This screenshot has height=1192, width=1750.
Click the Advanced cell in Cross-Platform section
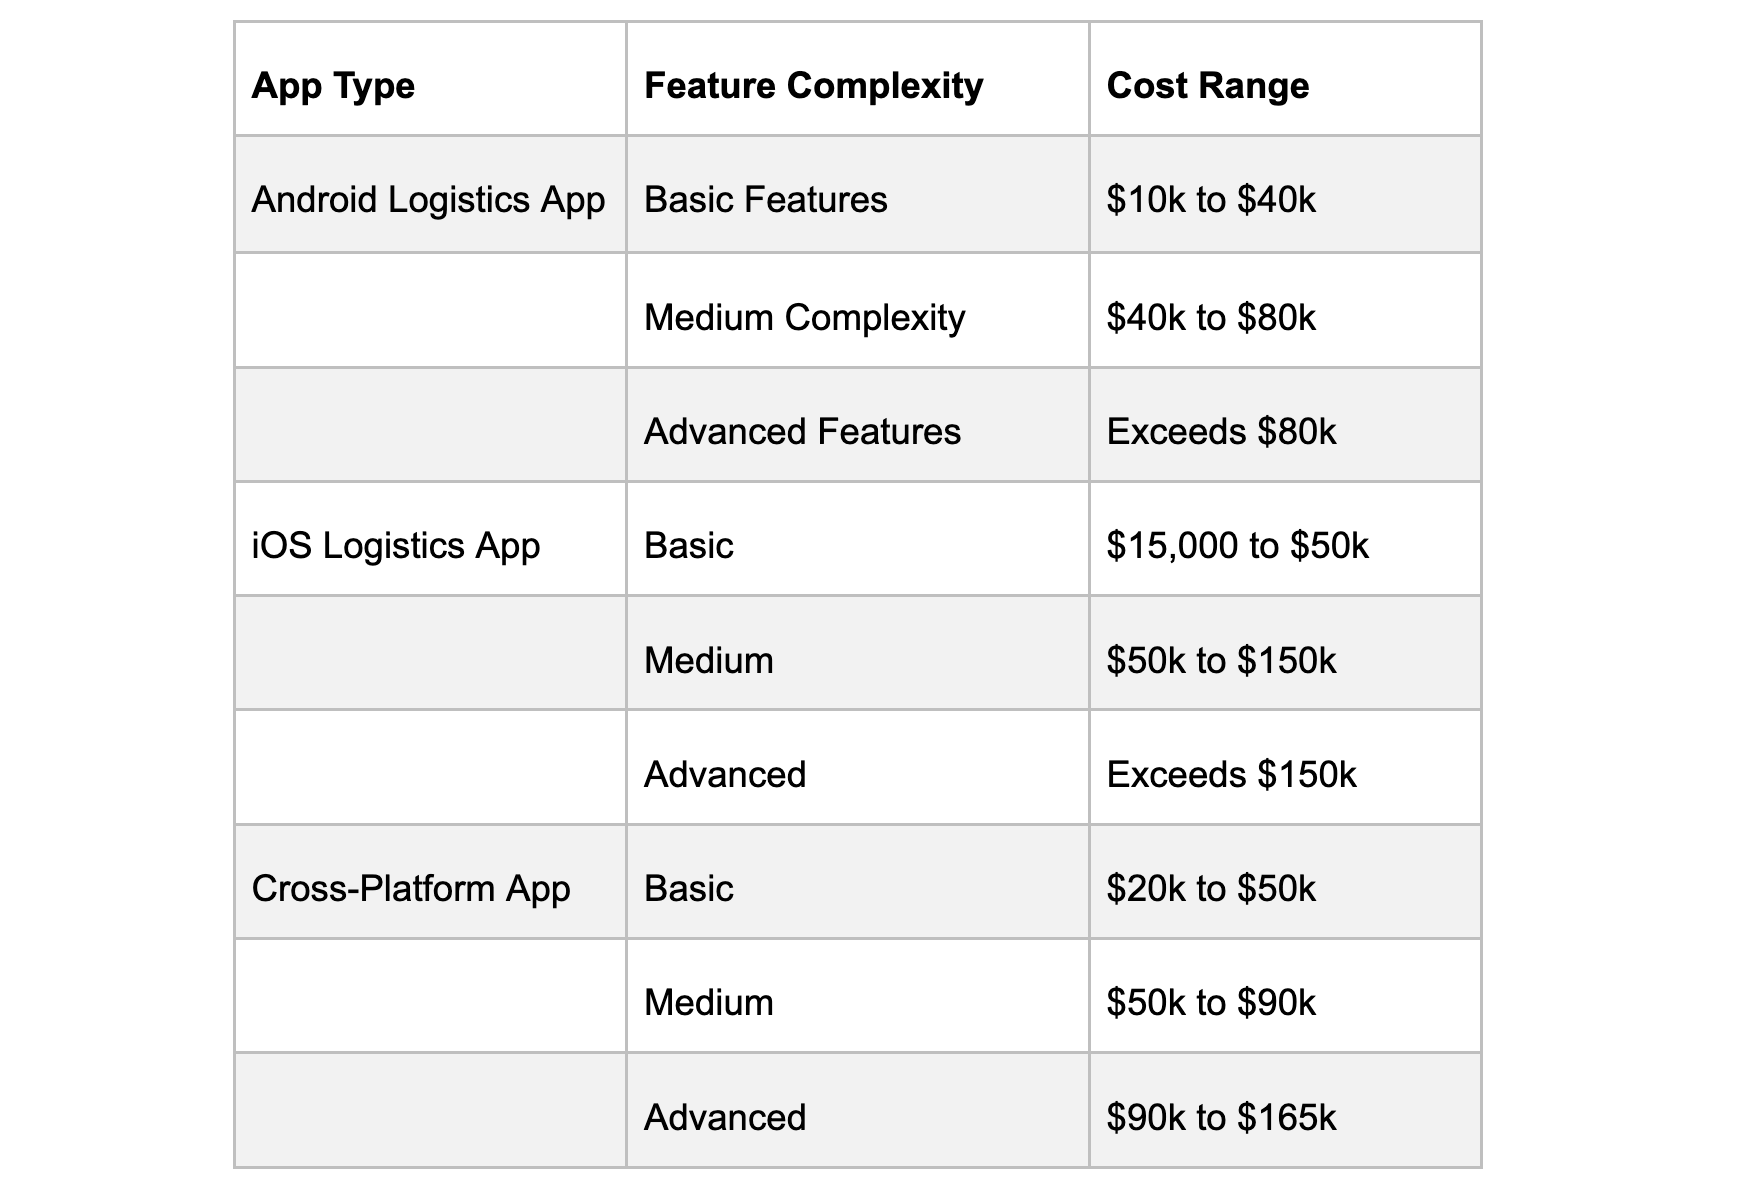click(857, 1110)
